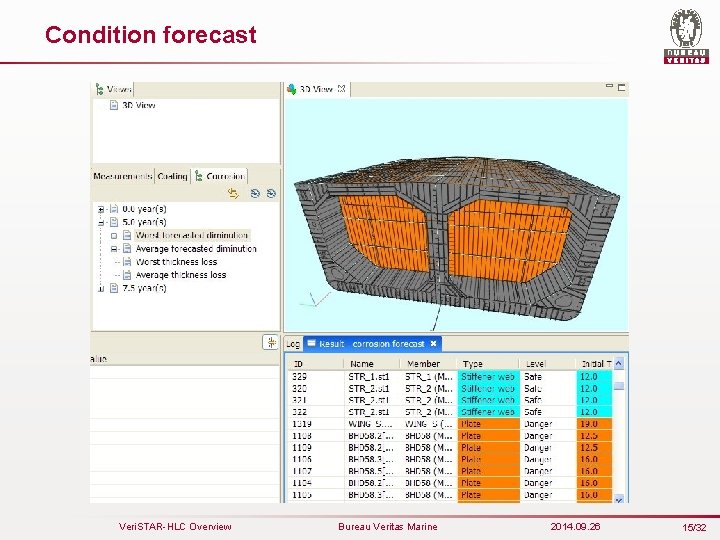Click the yellow link-with-editor arrows icon
The image size is (720, 540).
tap(233, 194)
